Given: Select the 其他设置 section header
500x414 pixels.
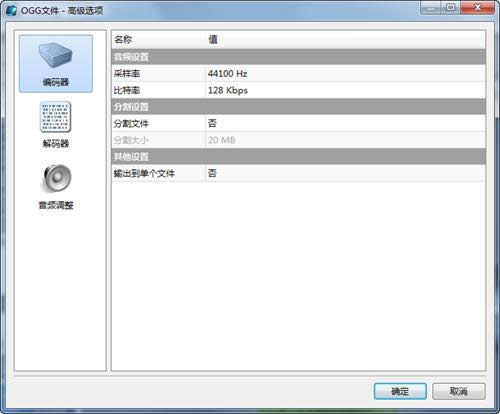Looking at the screenshot, I should pos(298,156).
